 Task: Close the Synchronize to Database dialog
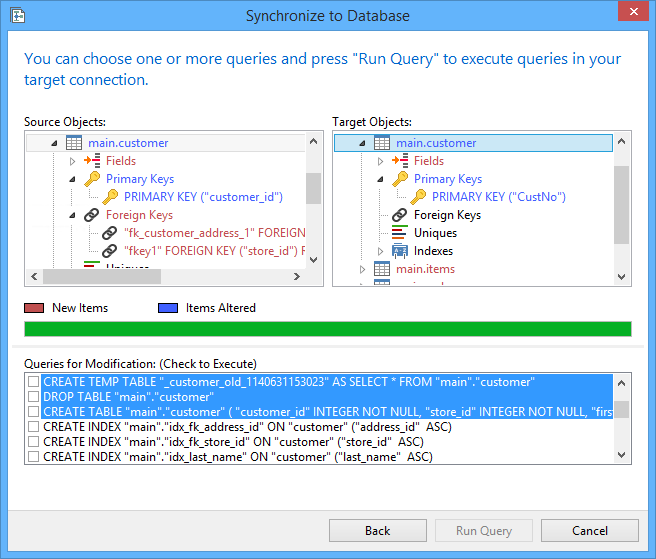[633, 11]
